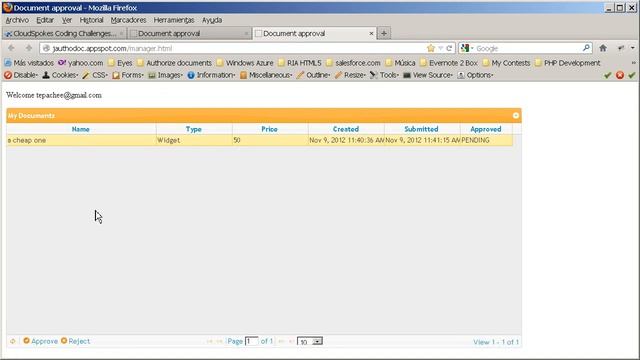Open the Eyes bookmark folder
The width and height of the screenshot is (640, 360).
[x=120, y=63]
